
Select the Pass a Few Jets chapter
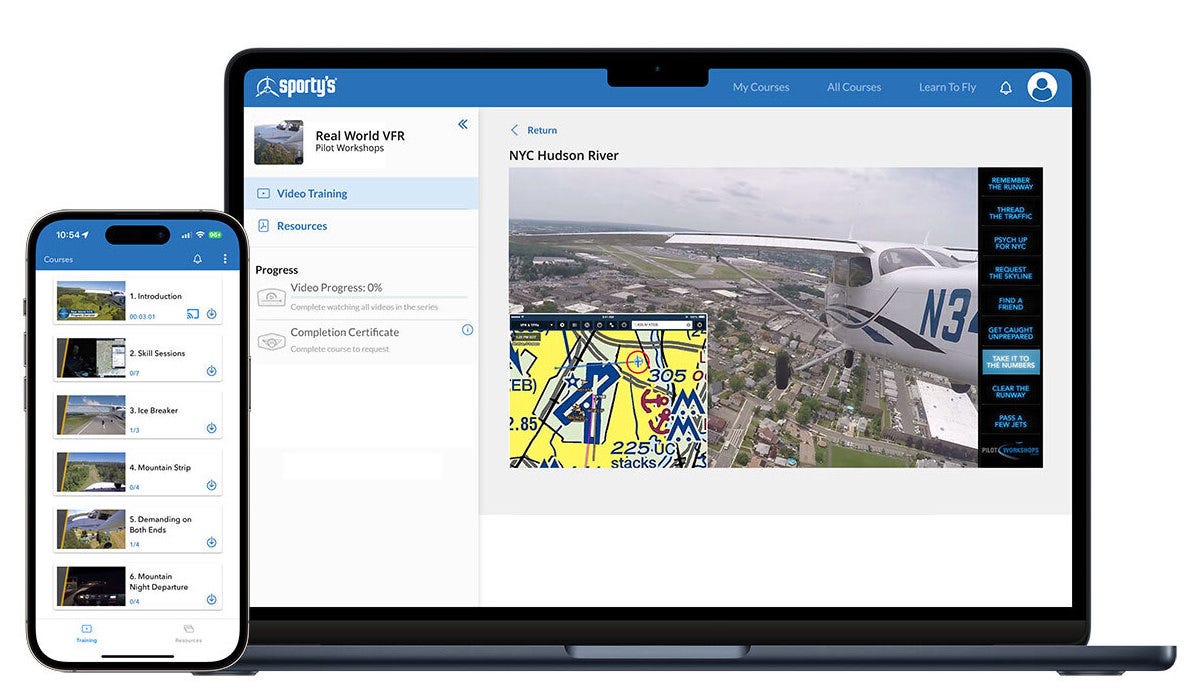pos(1010,421)
